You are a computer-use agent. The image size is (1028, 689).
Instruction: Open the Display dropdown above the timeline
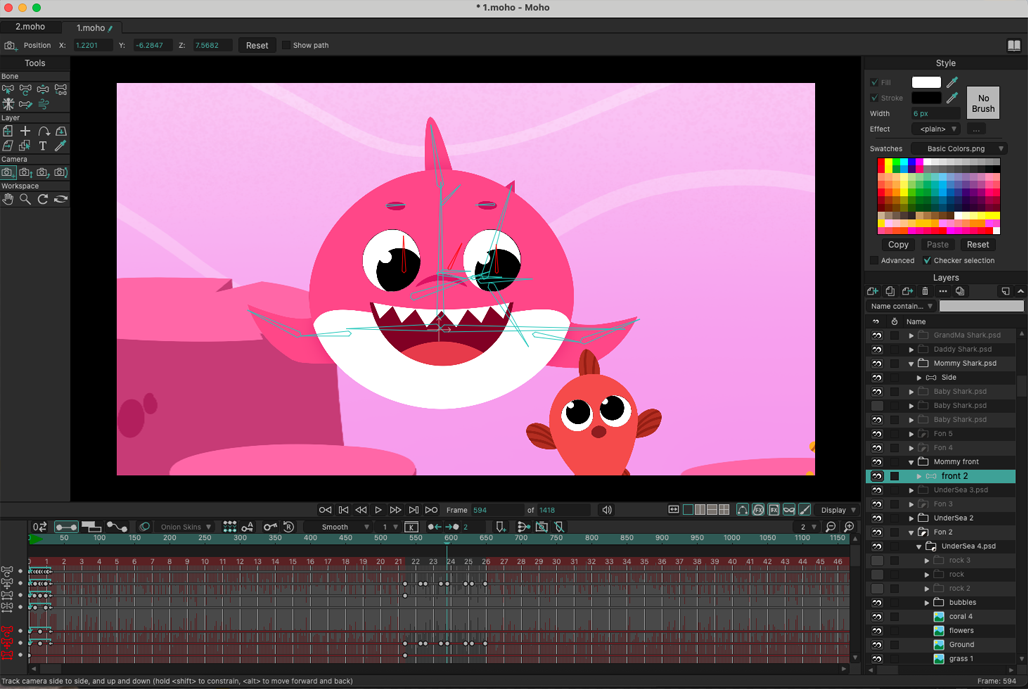(x=838, y=509)
